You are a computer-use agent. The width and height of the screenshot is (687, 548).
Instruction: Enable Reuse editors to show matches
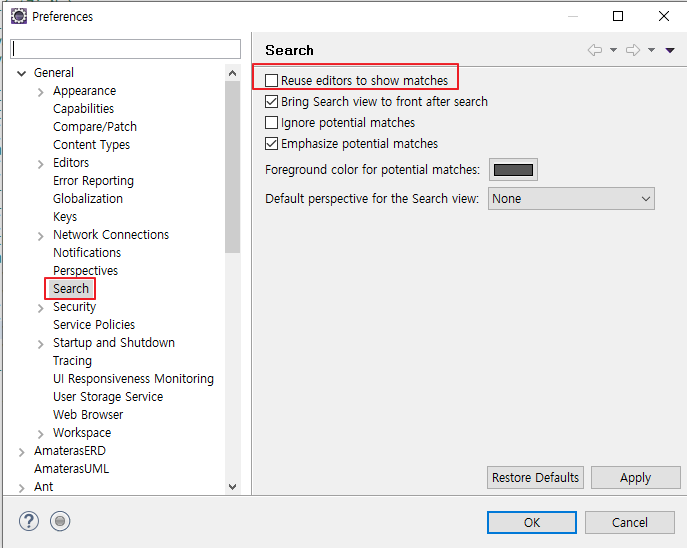tap(271, 81)
